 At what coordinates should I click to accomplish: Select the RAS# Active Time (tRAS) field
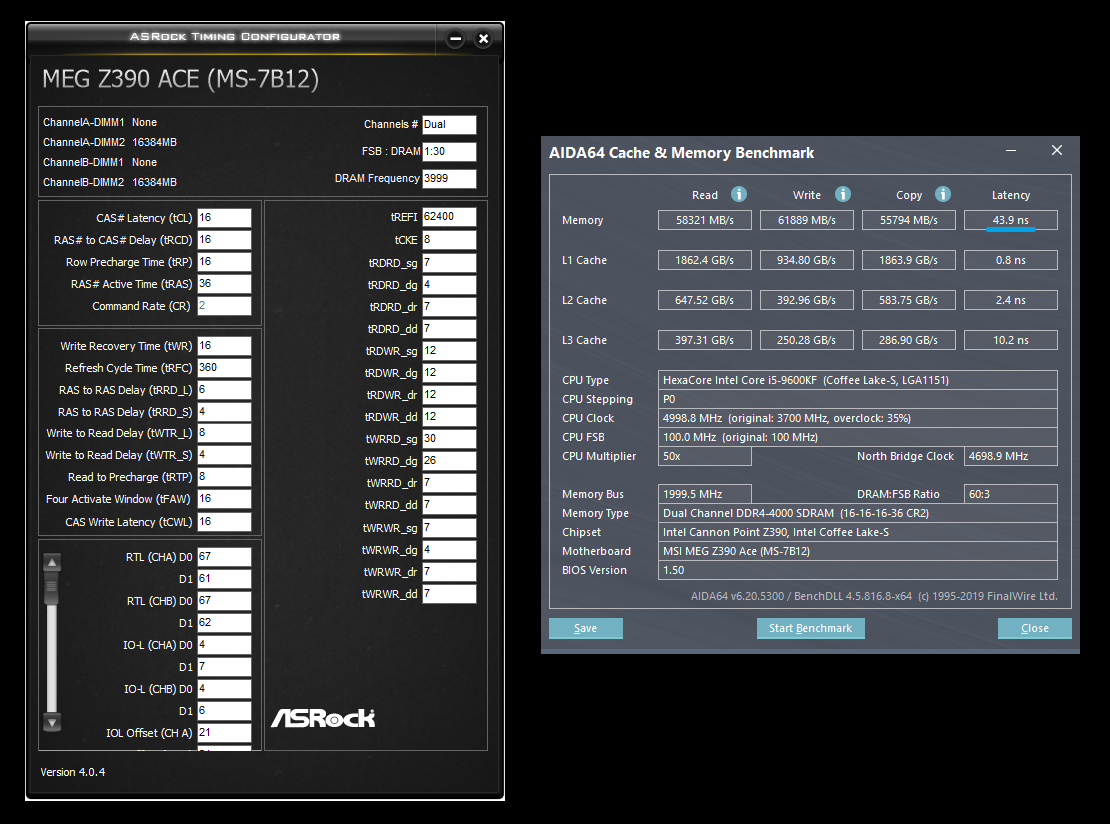(224, 283)
